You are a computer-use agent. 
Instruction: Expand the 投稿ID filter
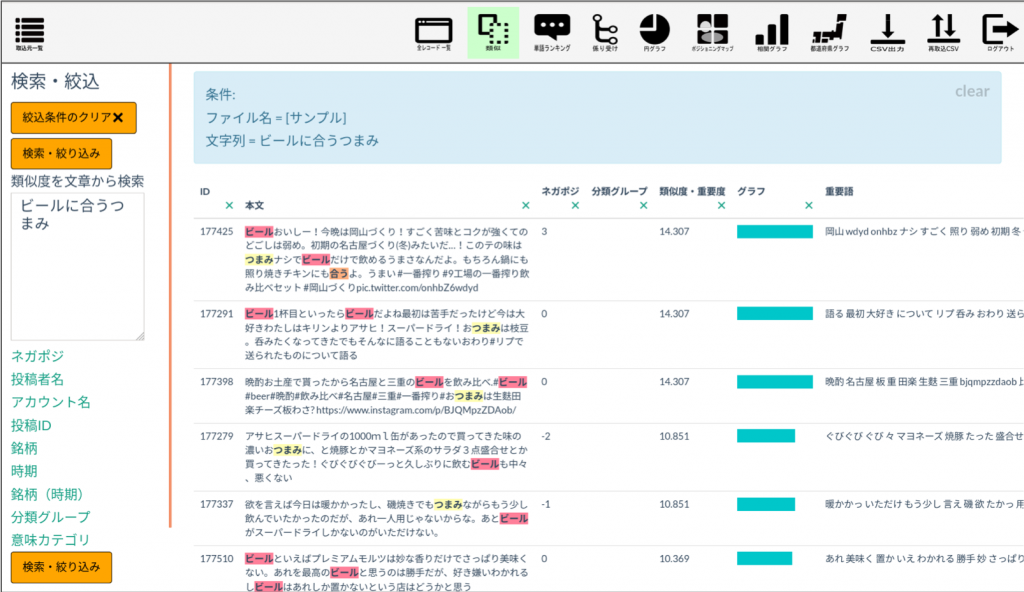click(x=31, y=425)
